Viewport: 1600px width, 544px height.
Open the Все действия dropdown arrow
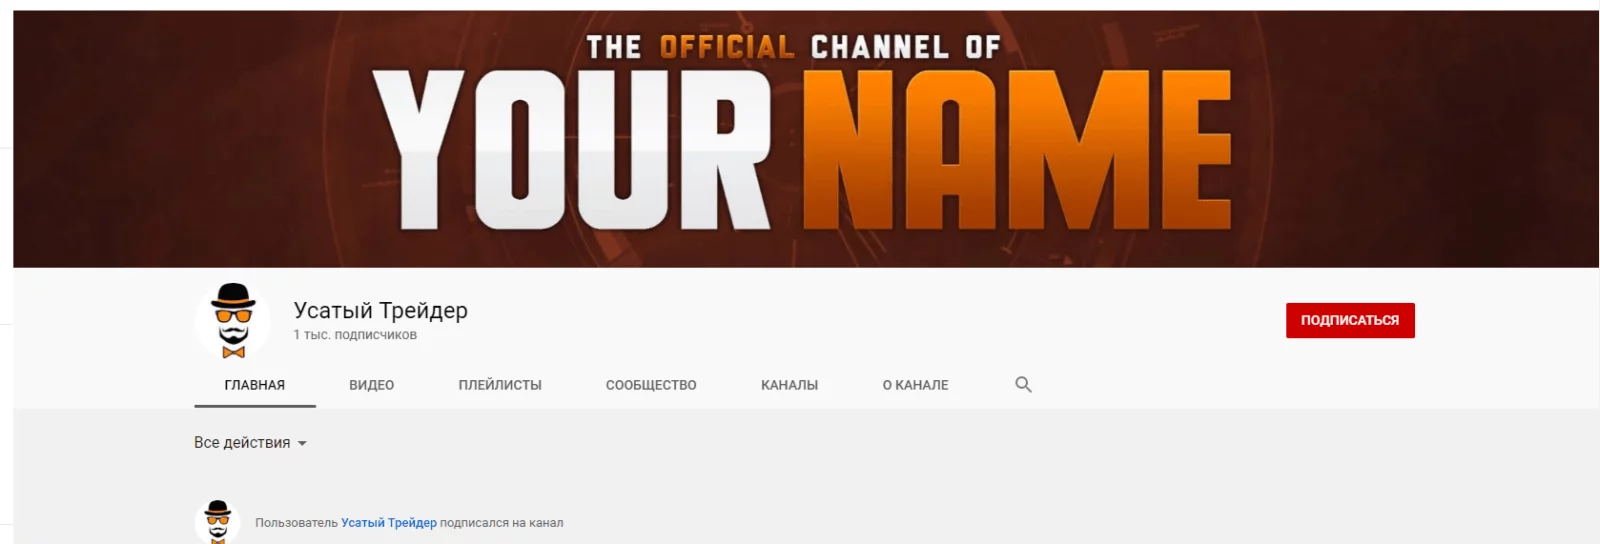coord(302,443)
